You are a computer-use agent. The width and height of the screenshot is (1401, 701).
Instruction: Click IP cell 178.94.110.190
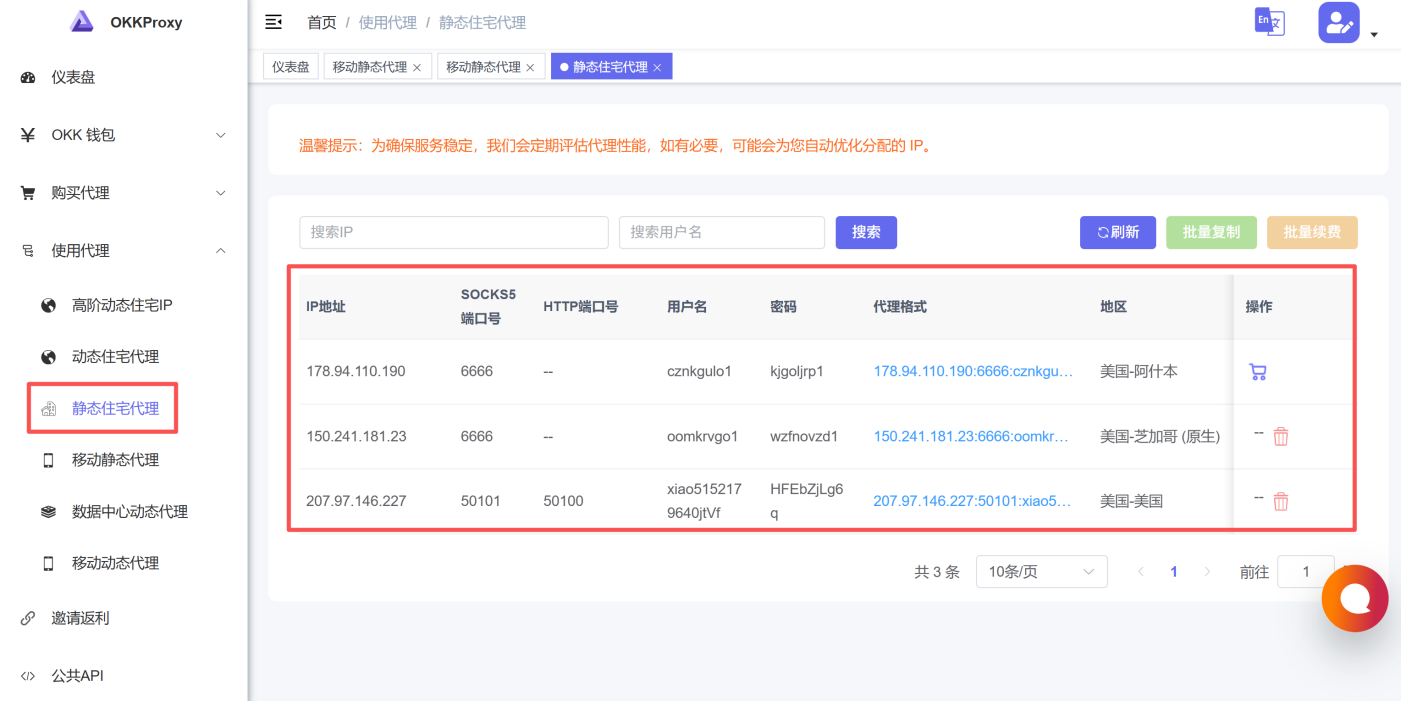point(356,372)
